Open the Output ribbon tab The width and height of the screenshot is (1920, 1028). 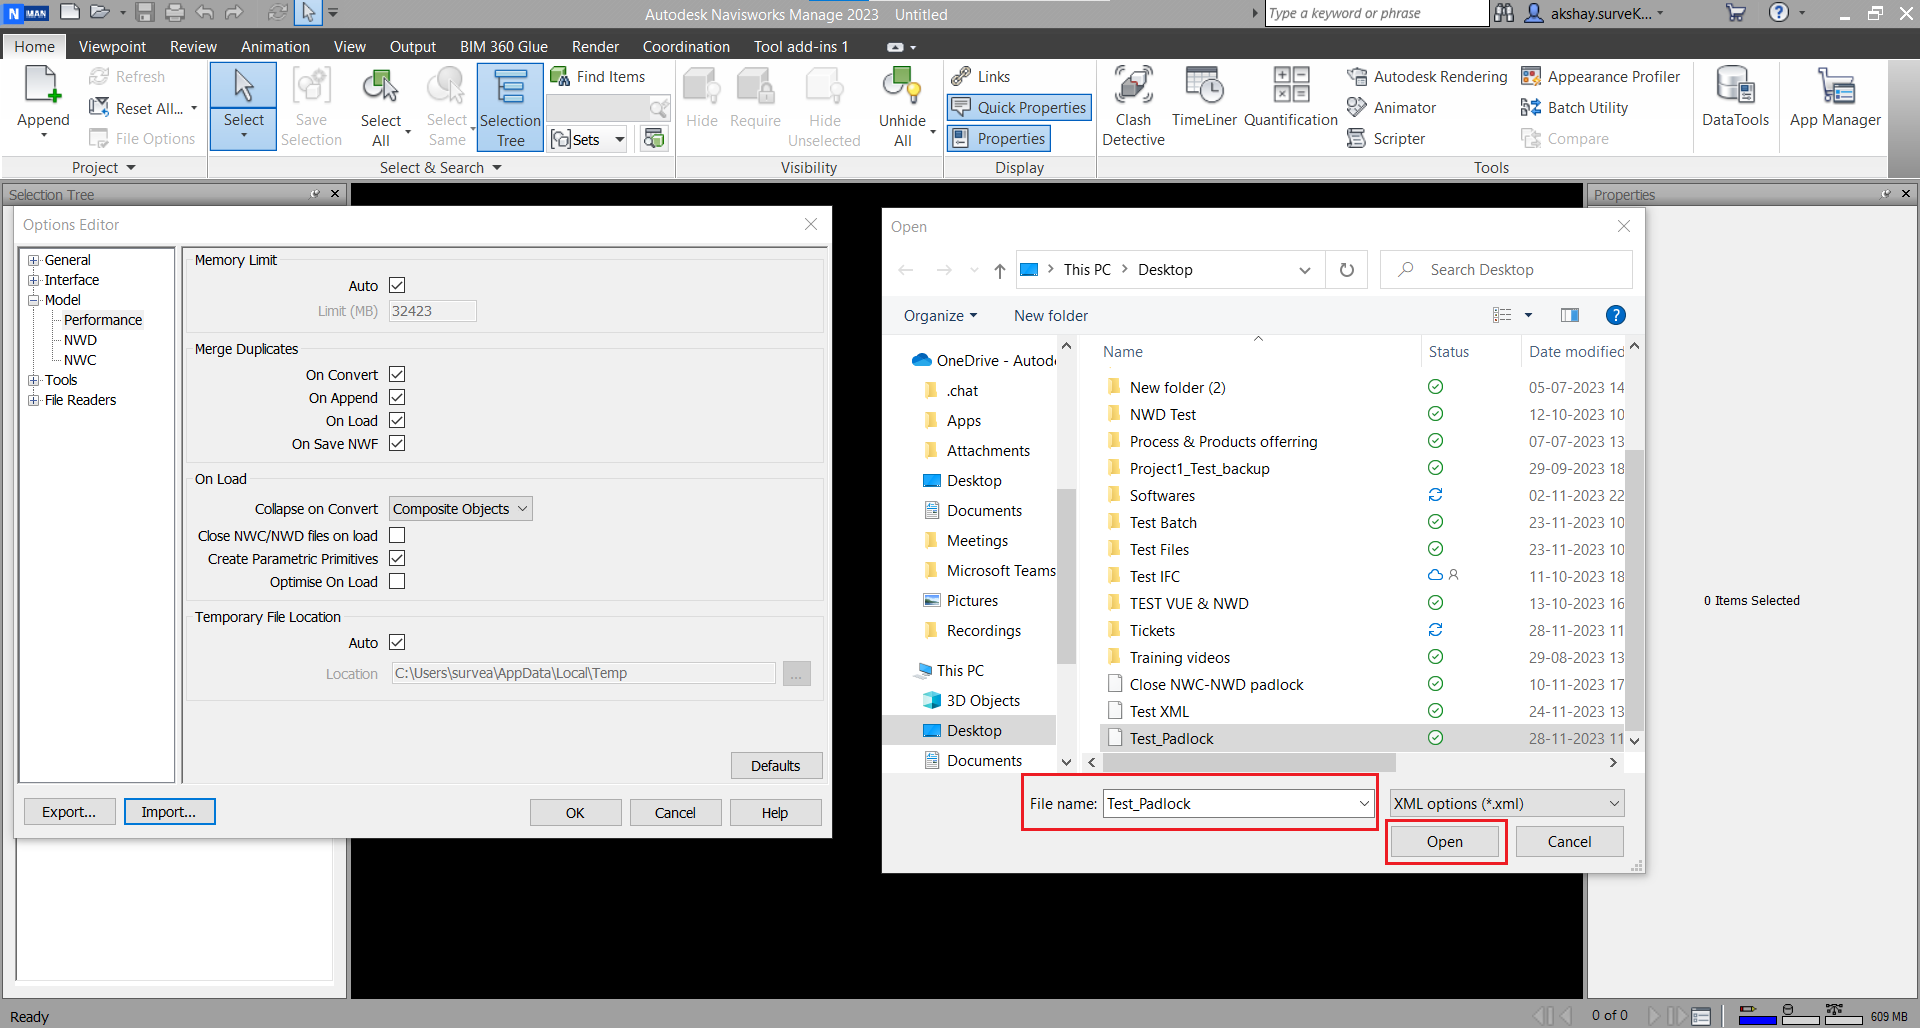click(x=413, y=47)
